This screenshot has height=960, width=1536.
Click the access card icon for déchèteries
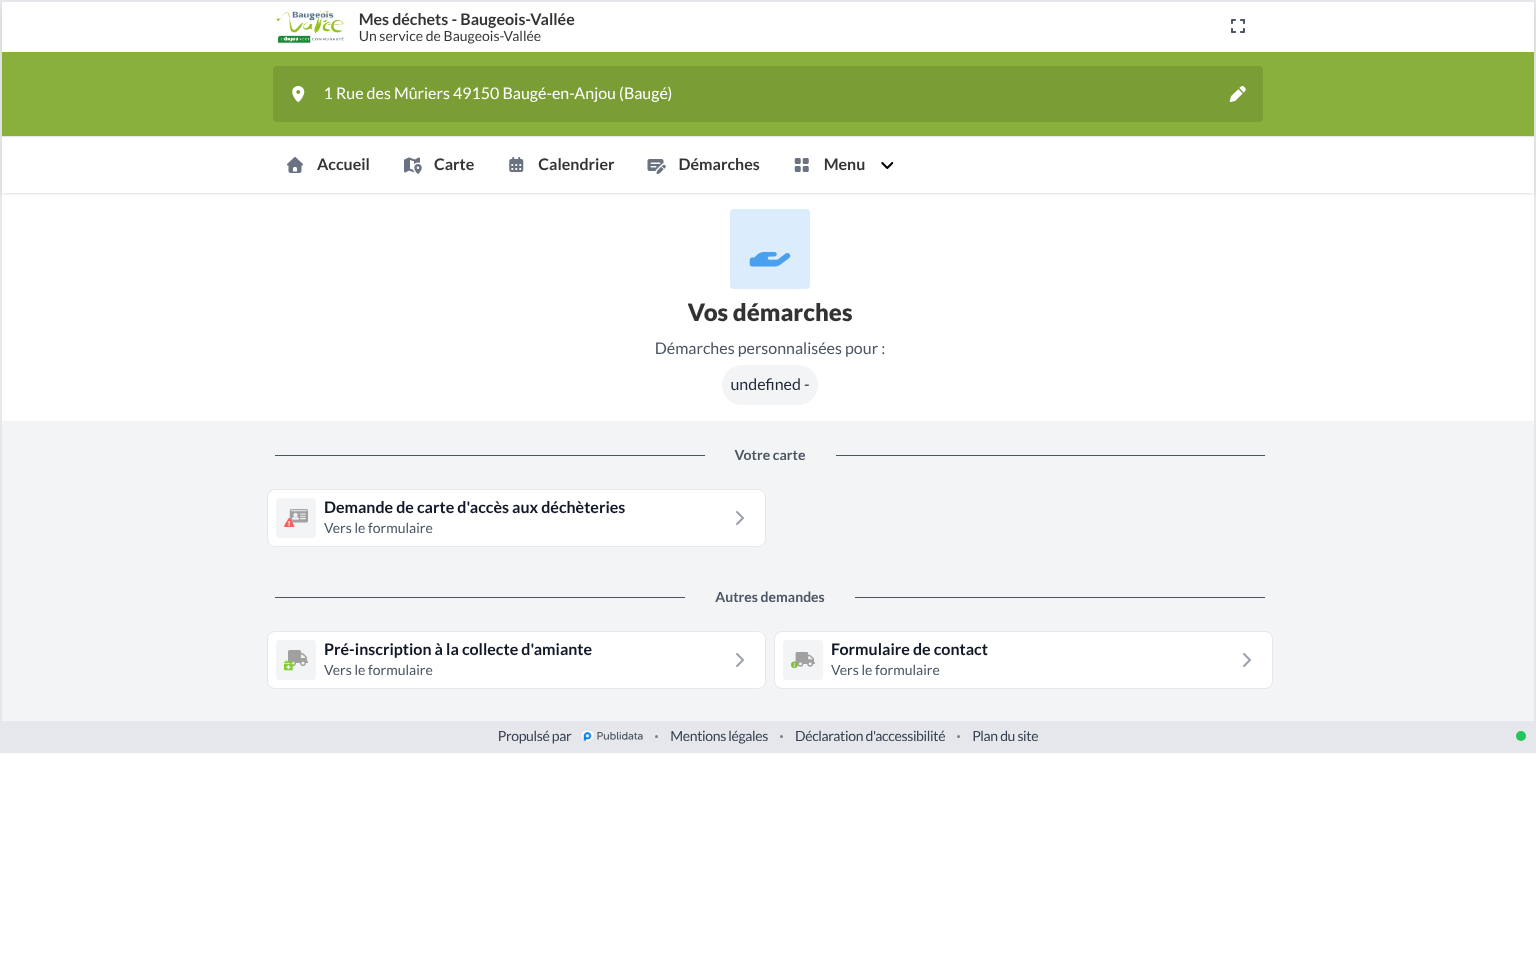pos(296,518)
